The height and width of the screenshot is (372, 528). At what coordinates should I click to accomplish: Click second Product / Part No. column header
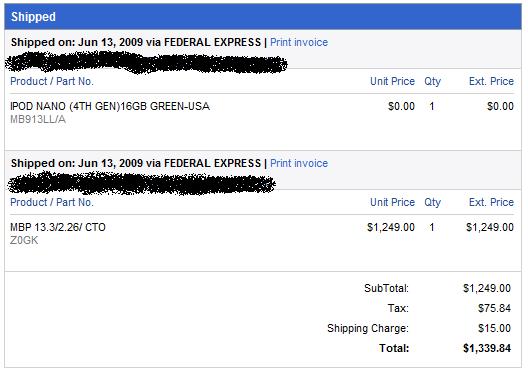tap(52, 202)
